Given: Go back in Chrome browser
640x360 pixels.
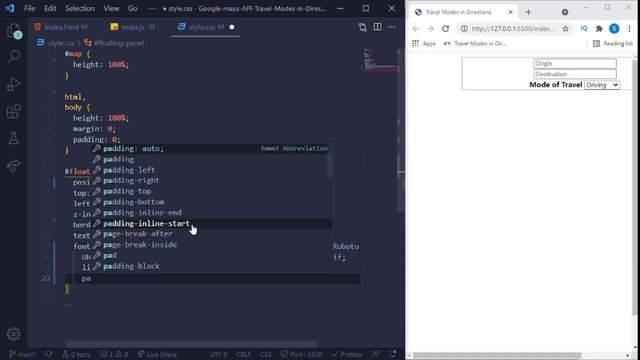Looking at the screenshot, I should tap(416, 29).
